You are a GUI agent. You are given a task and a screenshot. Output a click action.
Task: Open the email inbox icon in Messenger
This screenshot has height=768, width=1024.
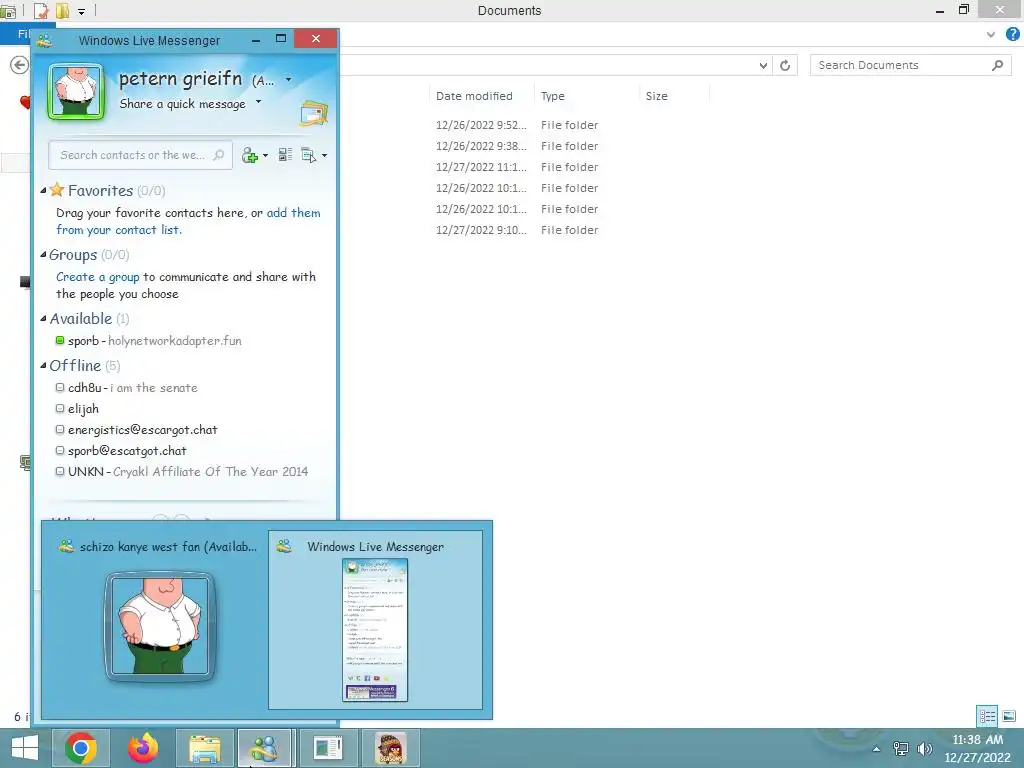point(313,113)
